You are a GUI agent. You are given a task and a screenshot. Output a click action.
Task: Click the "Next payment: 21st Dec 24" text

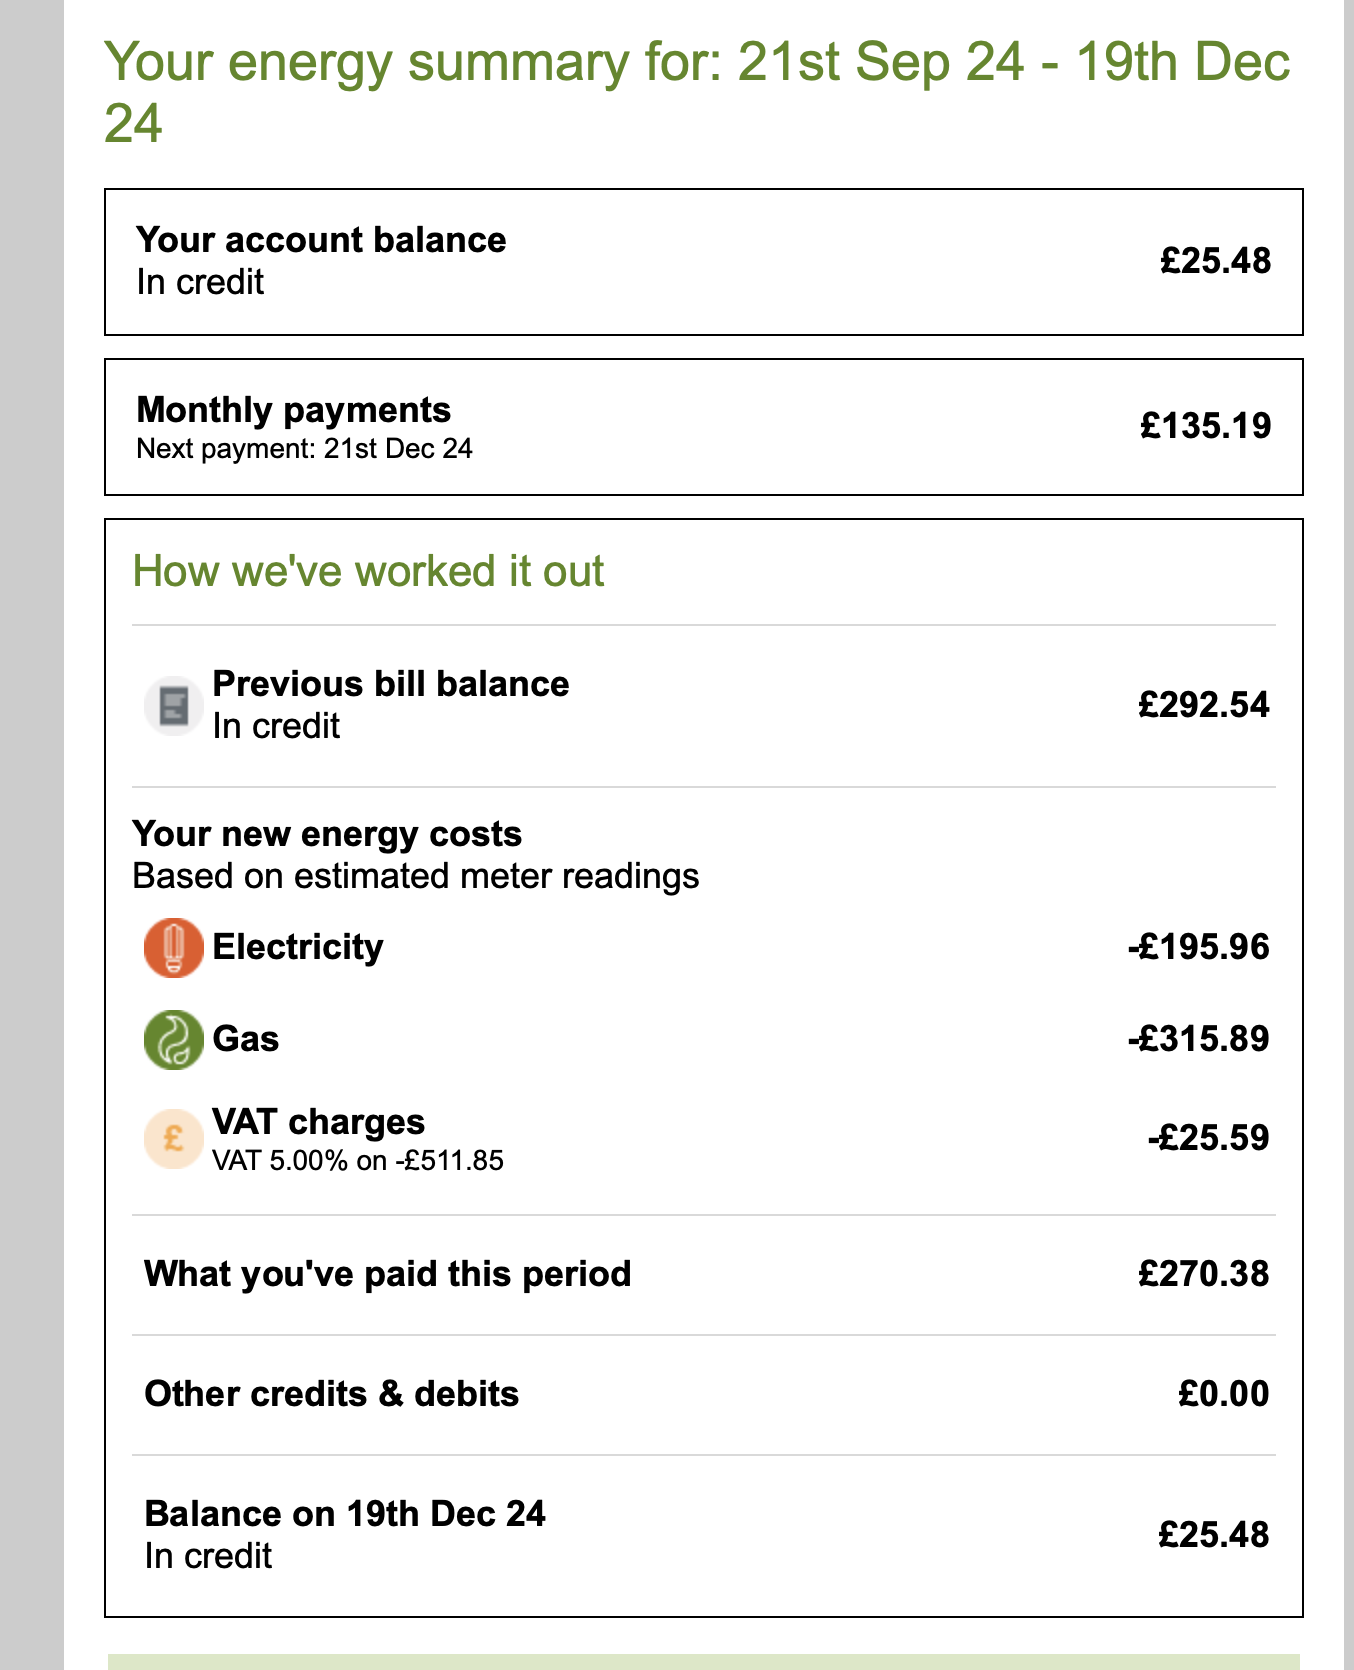pyautogui.click(x=304, y=449)
